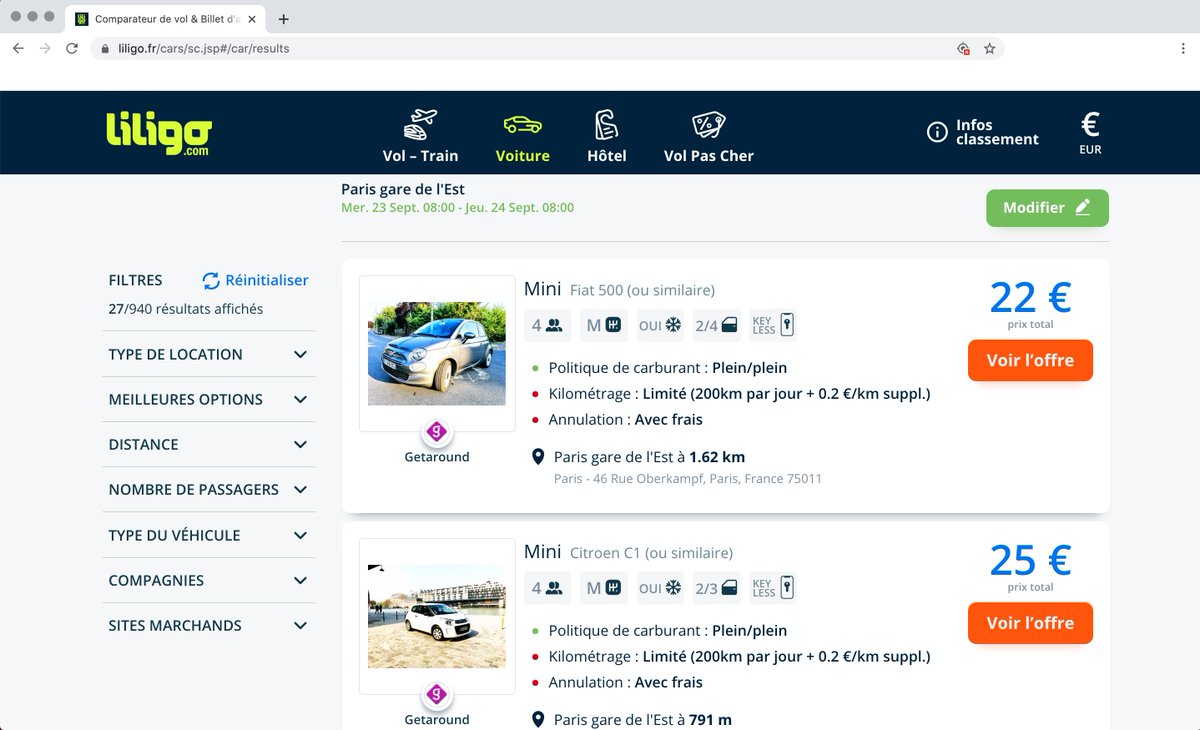The height and width of the screenshot is (730, 1200).
Task: Click Mini Fiat 500 (ou similaire) title
Action: (x=619, y=290)
